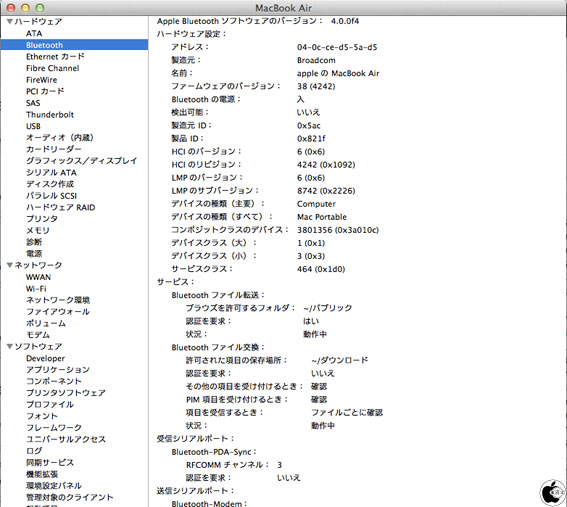
Task: Select フレームワーク in the sidebar
Action: coord(54,427)
